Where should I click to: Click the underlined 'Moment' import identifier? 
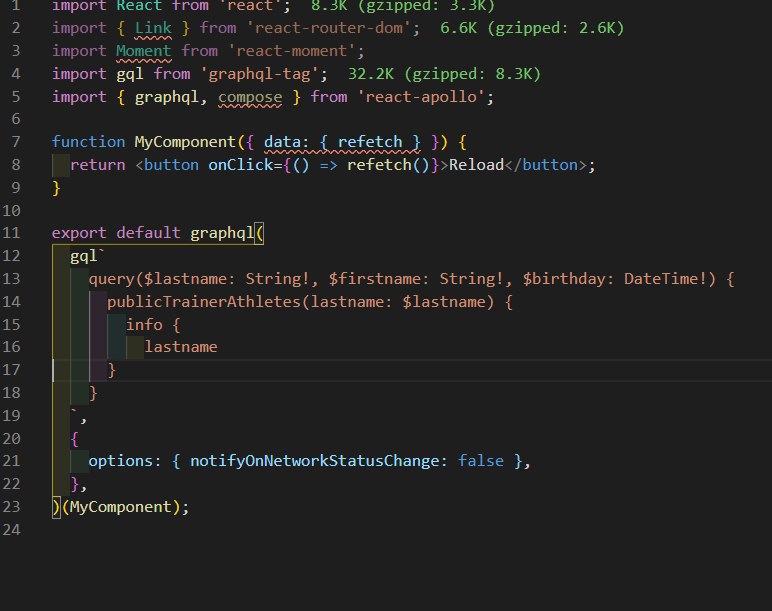[x=144, y=51]
